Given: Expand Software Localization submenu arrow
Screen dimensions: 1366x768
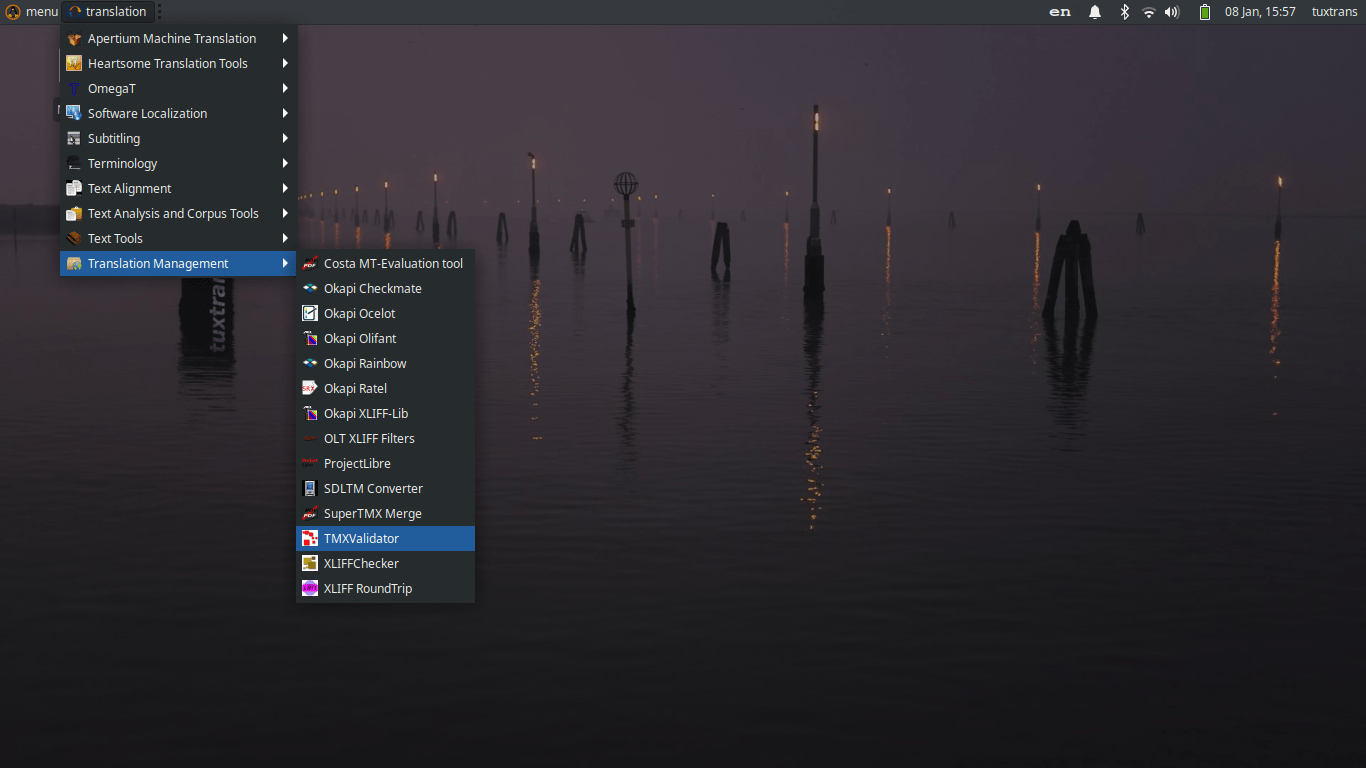Looking at the screenshot, I should [285, 114].
